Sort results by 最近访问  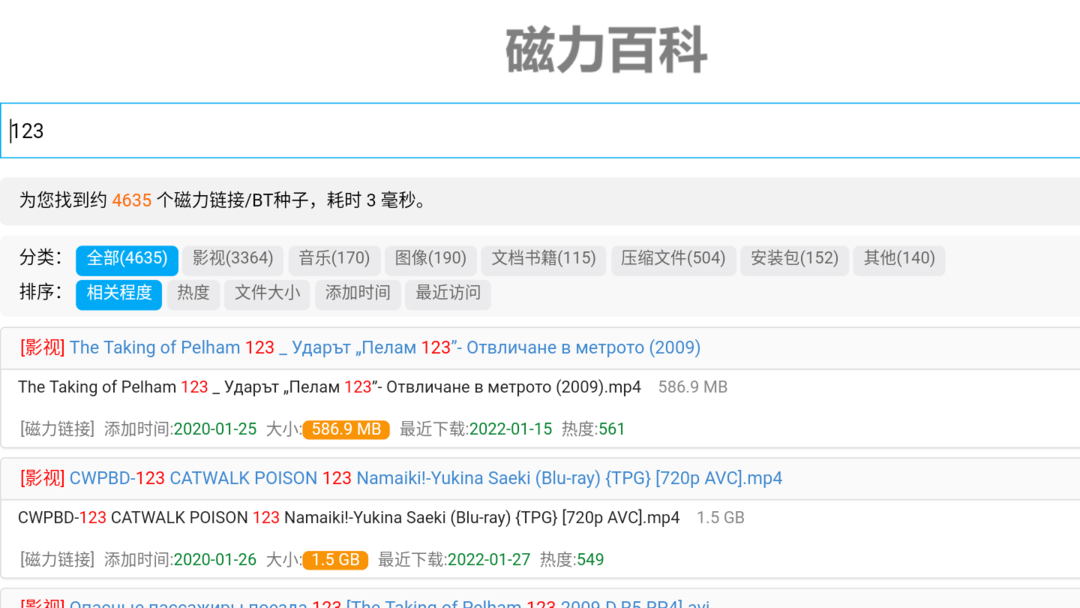point(448,293)
